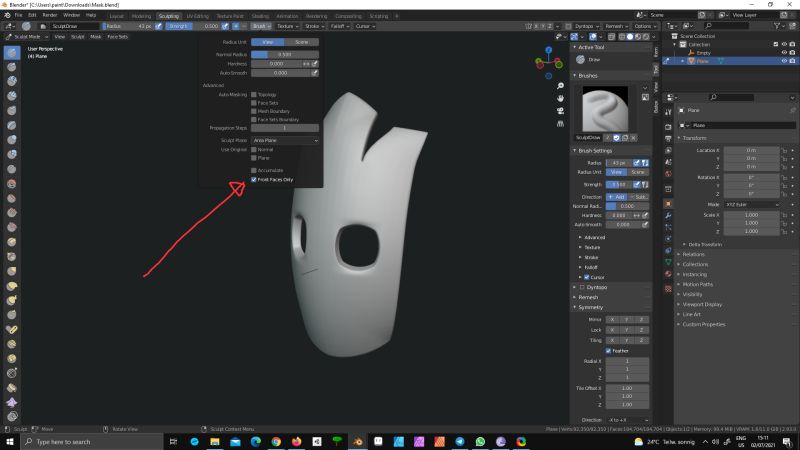Open the Texture properties checker tab

pos(668,288)
